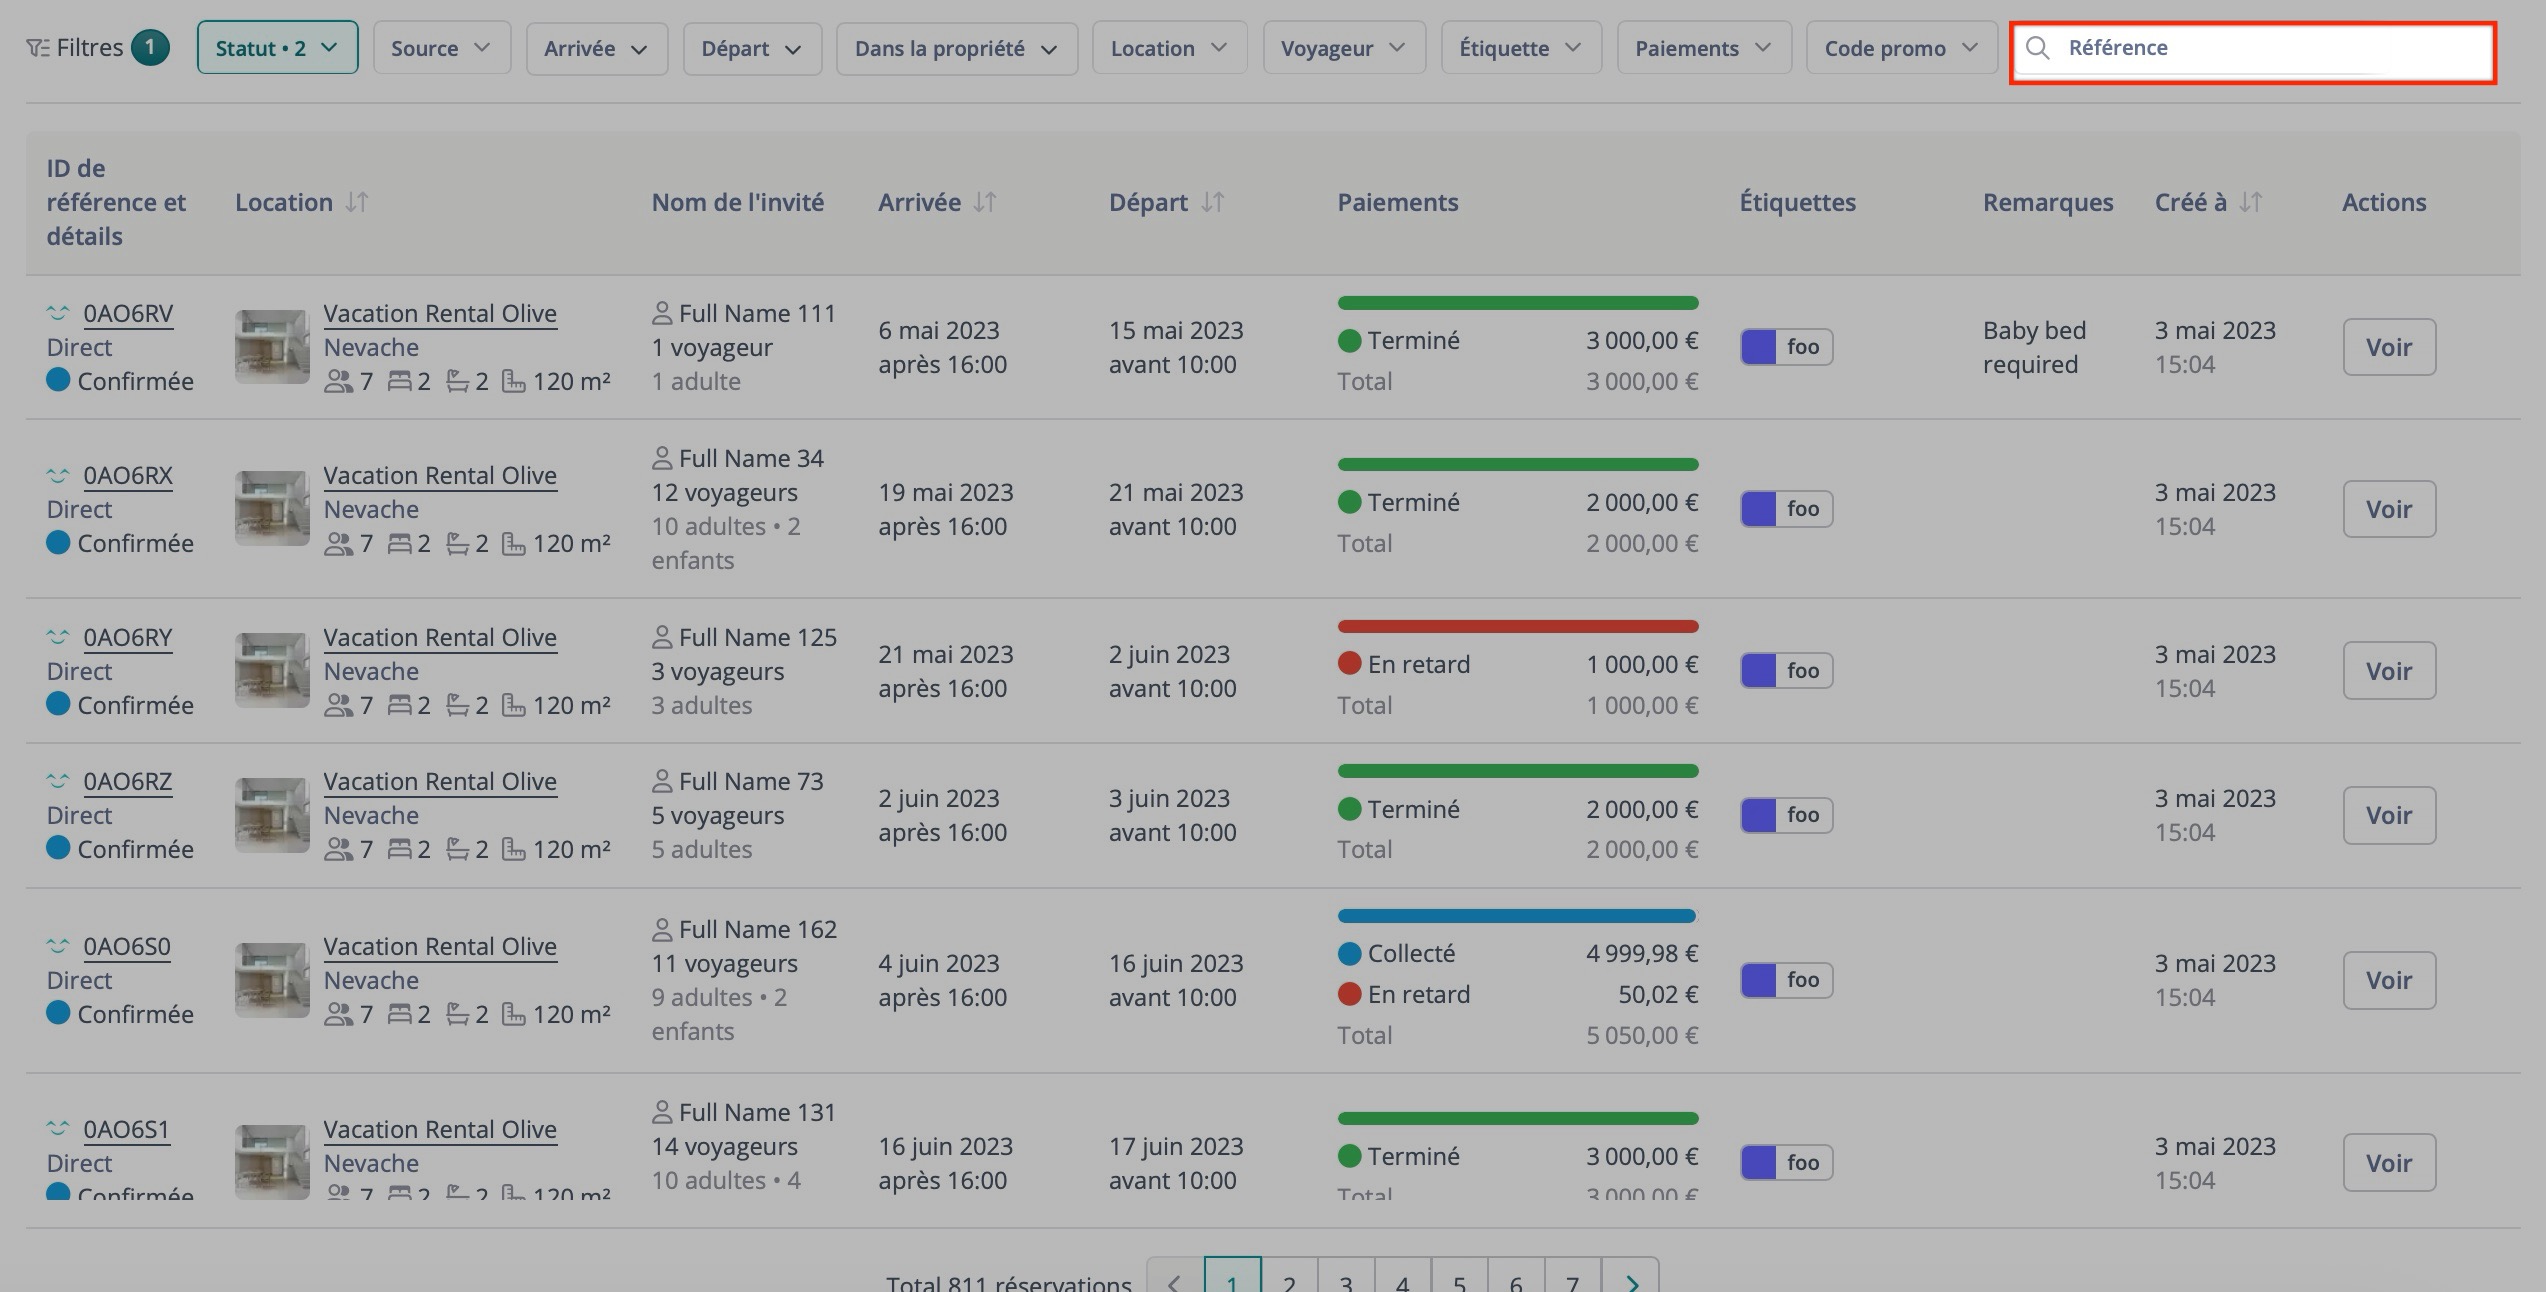
Task: Click the red payment progress bar for 0AO6RY
Action: (x=1516, y=626)
